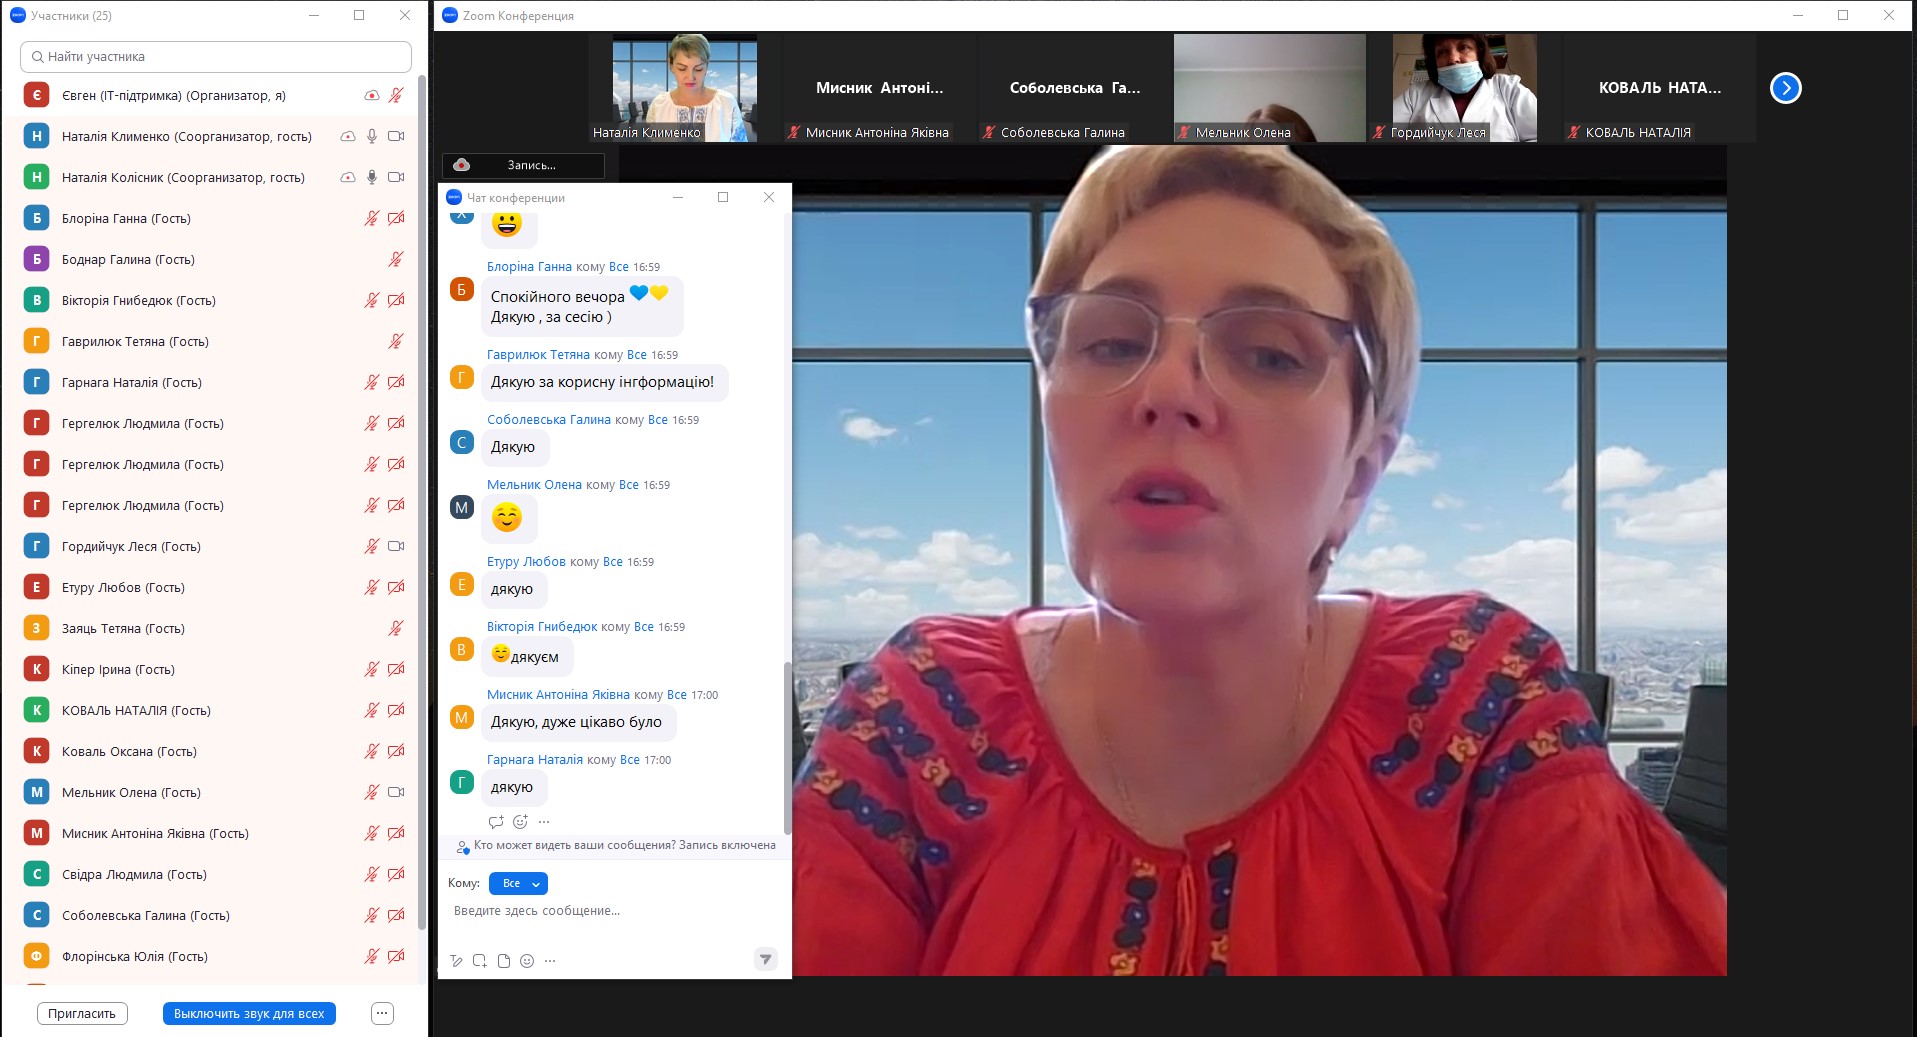The width and height of the screenshot is (1917, 1037).
Task: Click the Найти участника search field
Action: point(216,57)
